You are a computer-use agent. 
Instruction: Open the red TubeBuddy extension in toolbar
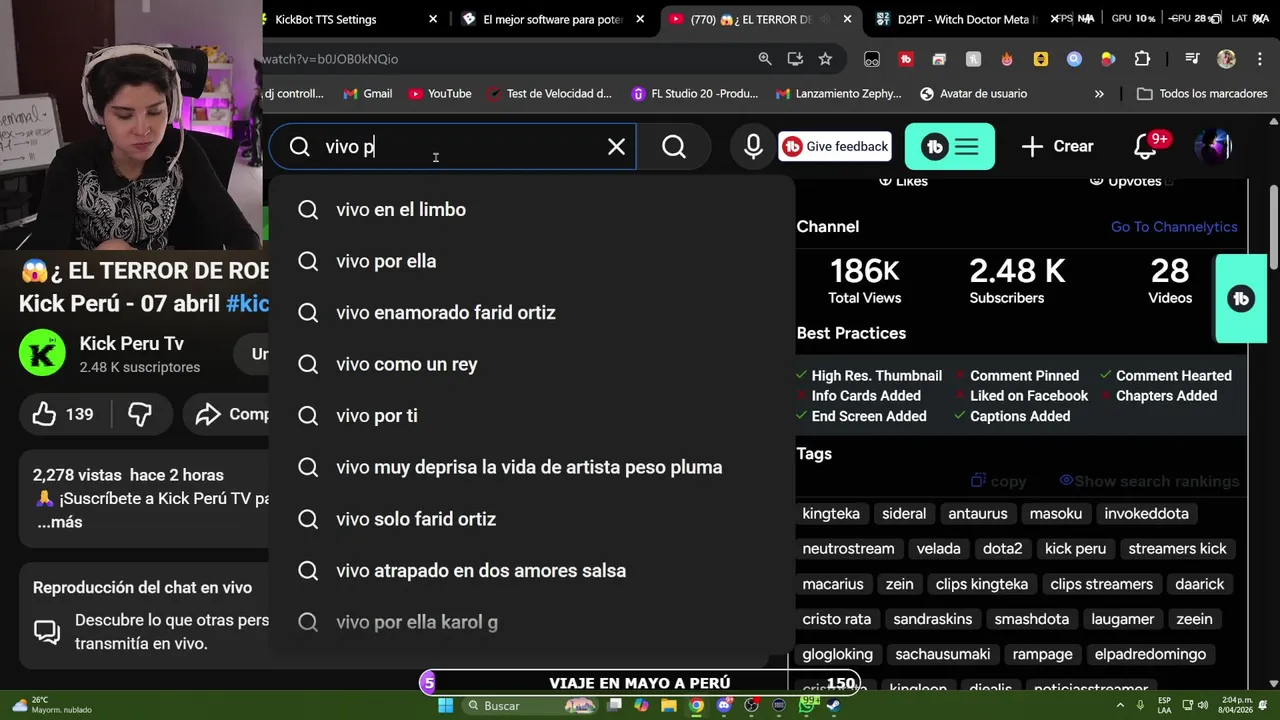click(906, 59)
